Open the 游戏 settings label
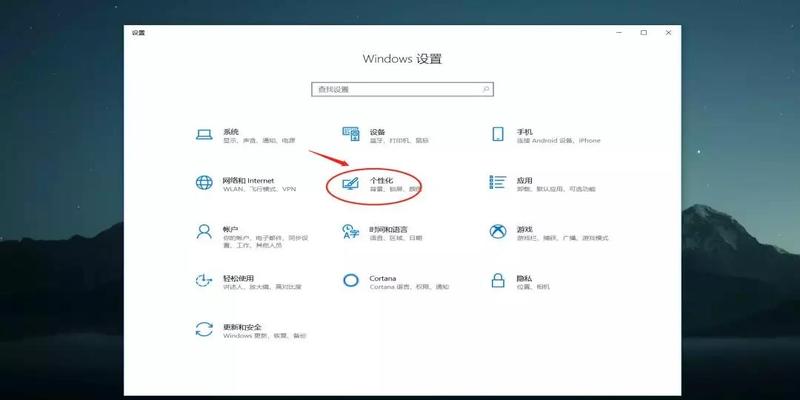This screenshot has height=400, width=800. tap(524, 230)
